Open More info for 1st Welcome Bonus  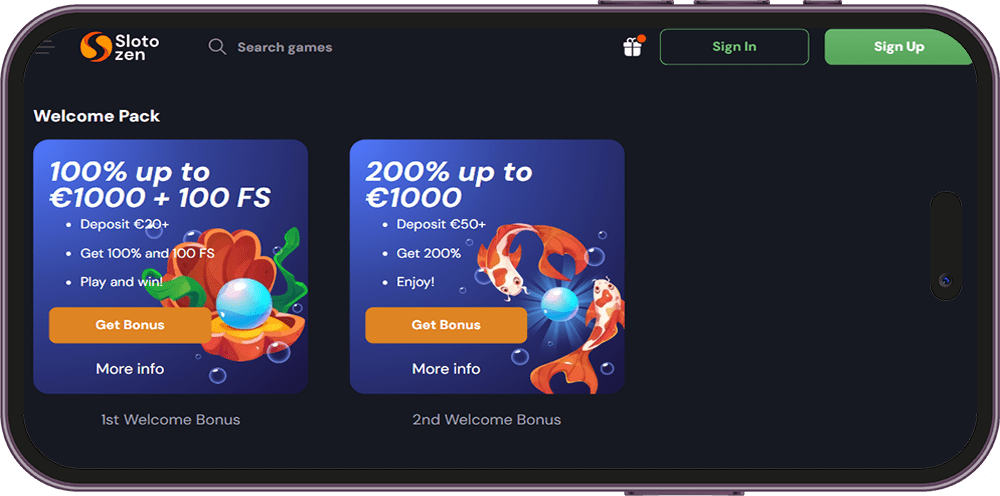click(130, 368)
